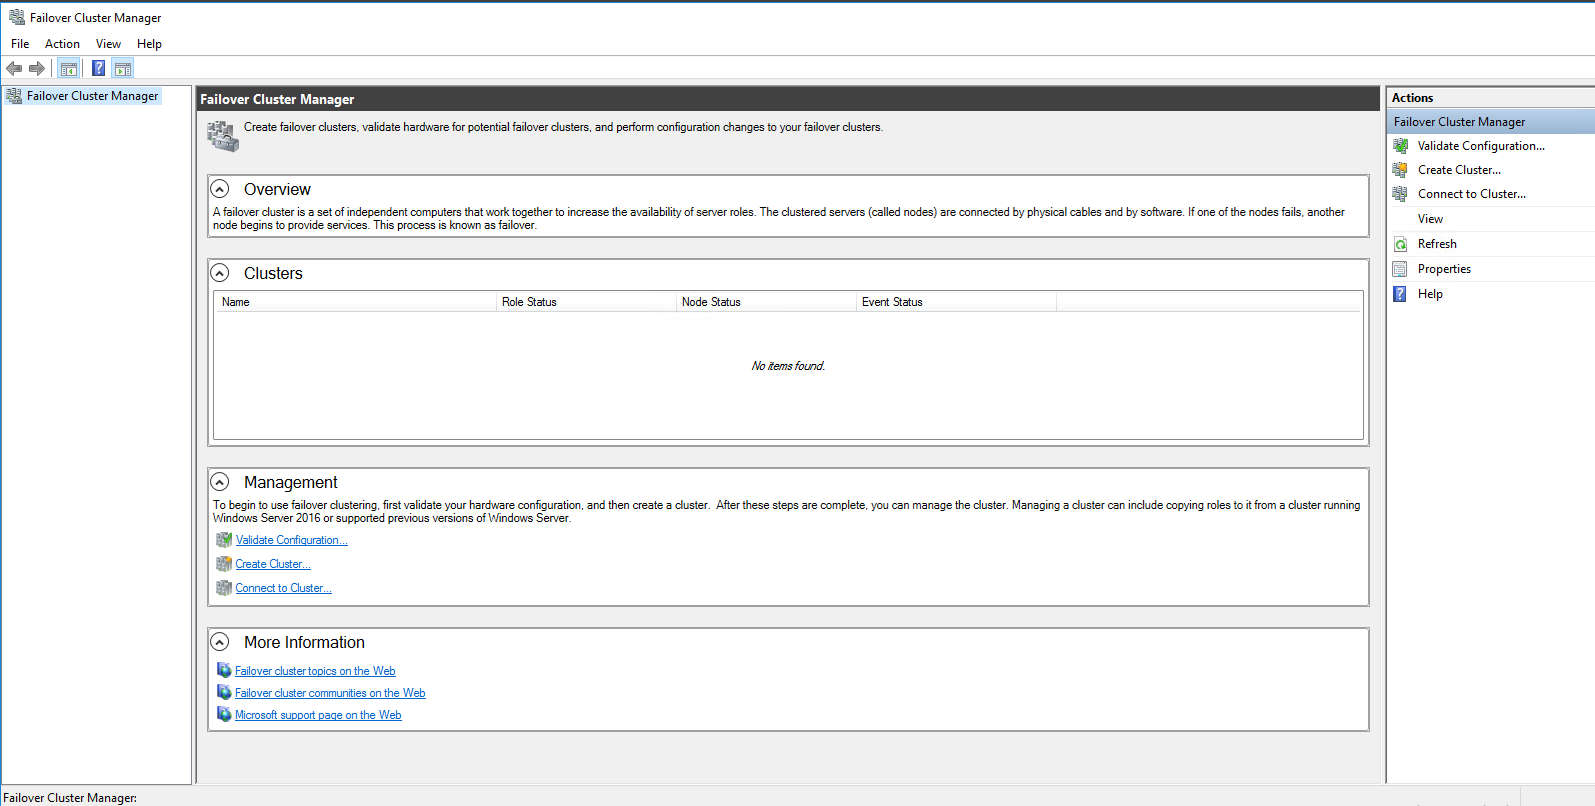Image resolution: width=1595 pixels, height=806 pixels.
Task: Open the Action menu
Action: tap(62, 44)
